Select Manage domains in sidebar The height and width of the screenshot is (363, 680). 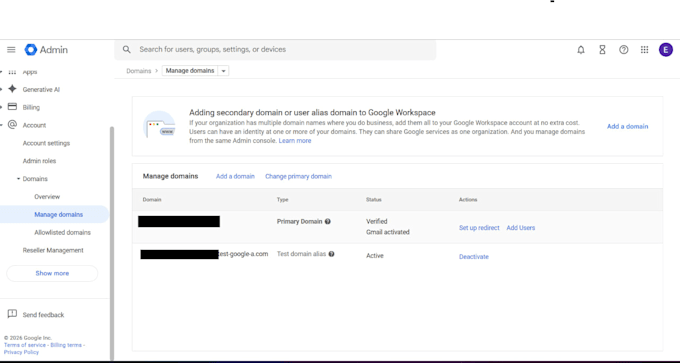coord(54,214)
